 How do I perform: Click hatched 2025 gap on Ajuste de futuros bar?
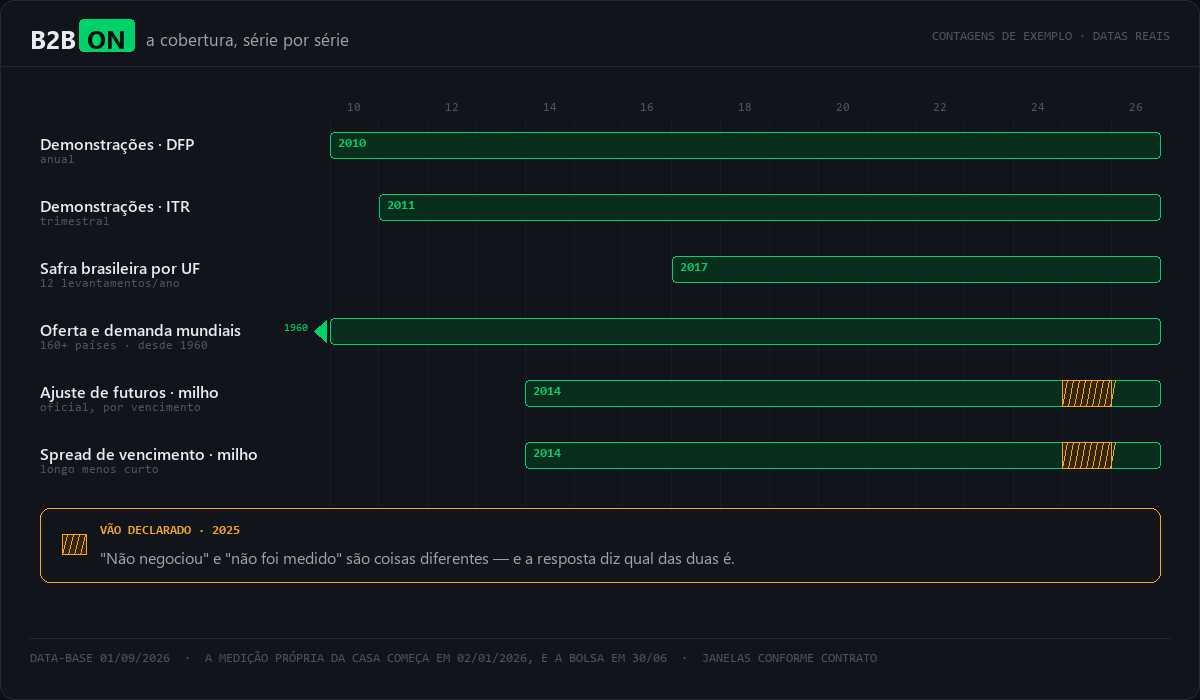click(1088, 393)
